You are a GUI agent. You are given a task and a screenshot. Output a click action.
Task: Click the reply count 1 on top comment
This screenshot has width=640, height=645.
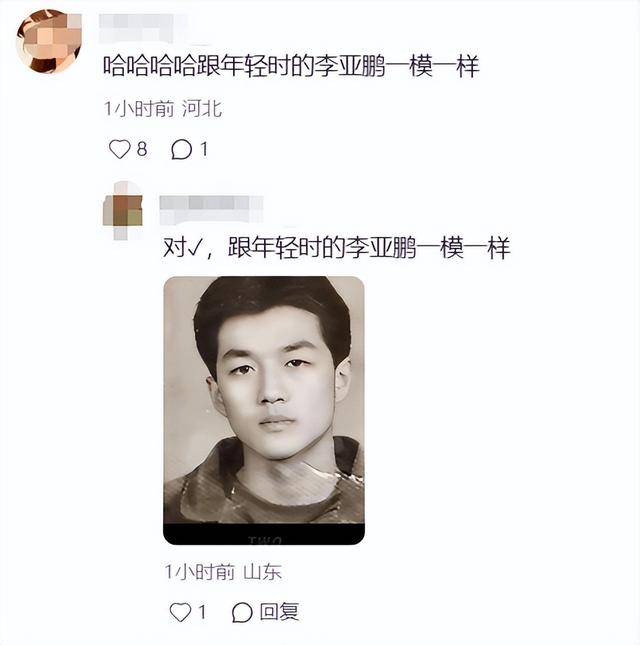tap(204, 149)
